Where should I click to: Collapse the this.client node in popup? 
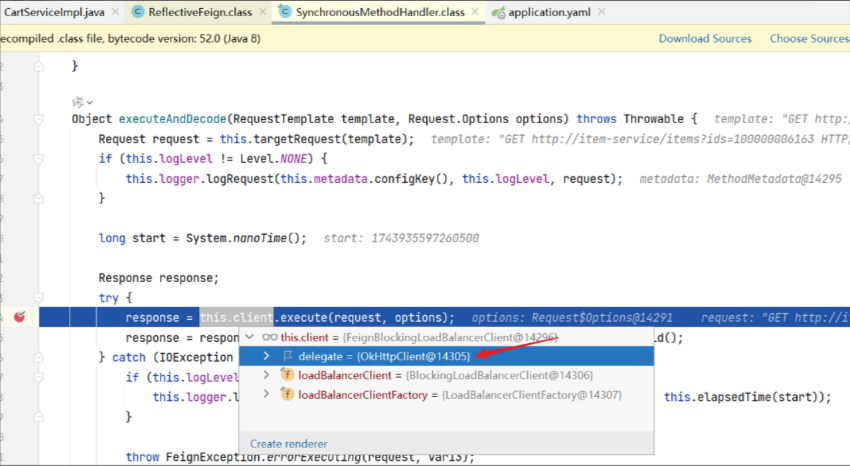coord(249,337)
